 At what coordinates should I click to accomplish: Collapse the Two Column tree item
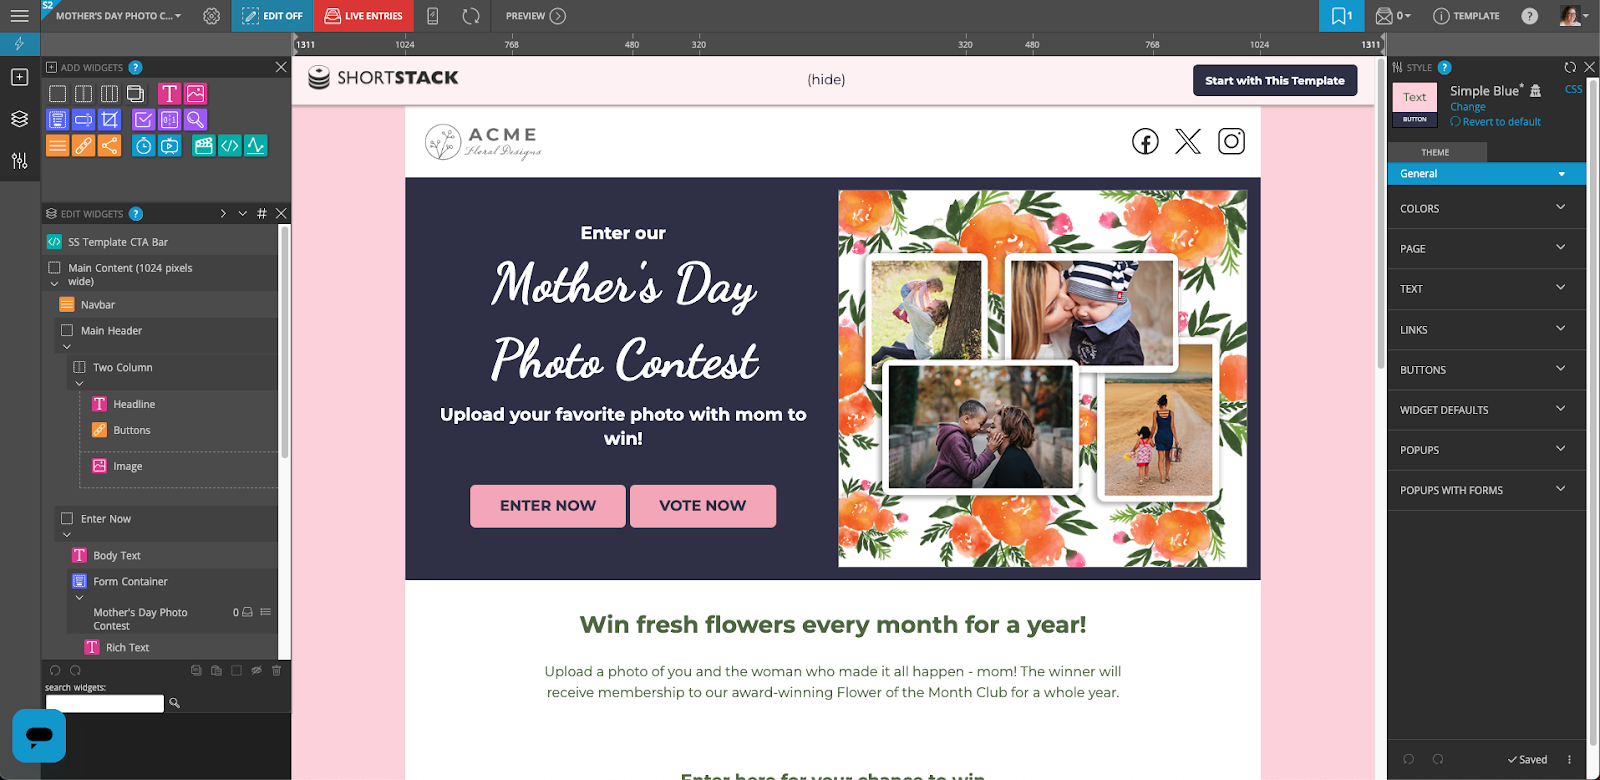pyautogui.click(x=79, y=383)
